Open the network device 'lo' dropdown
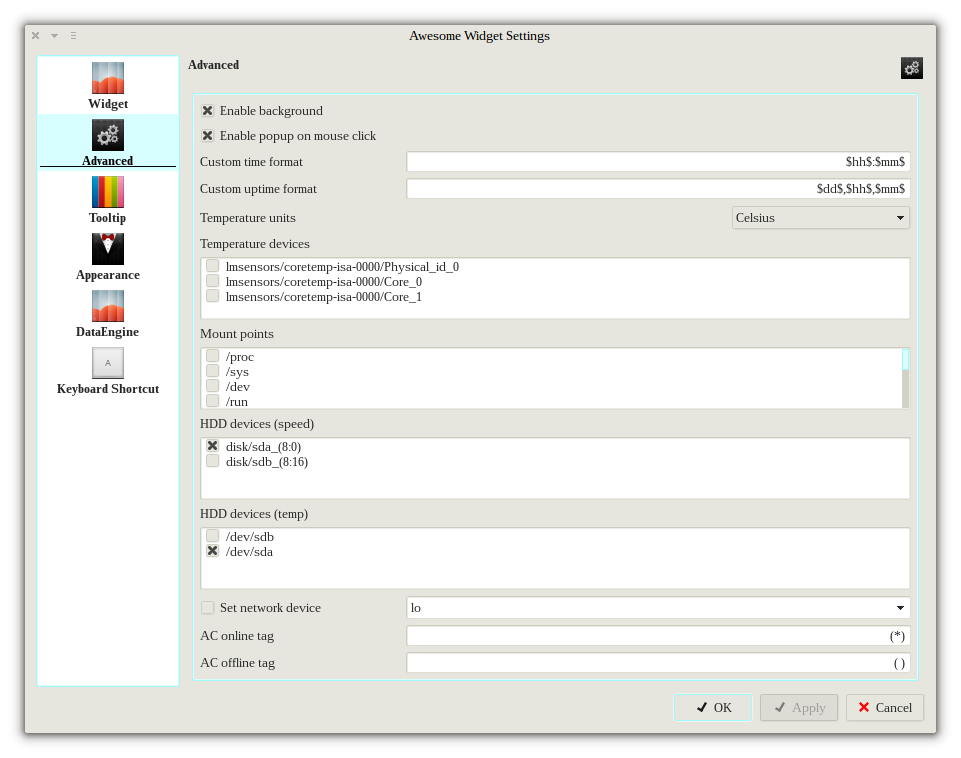Viewport: 961px width, 758px height. [658, 608]
